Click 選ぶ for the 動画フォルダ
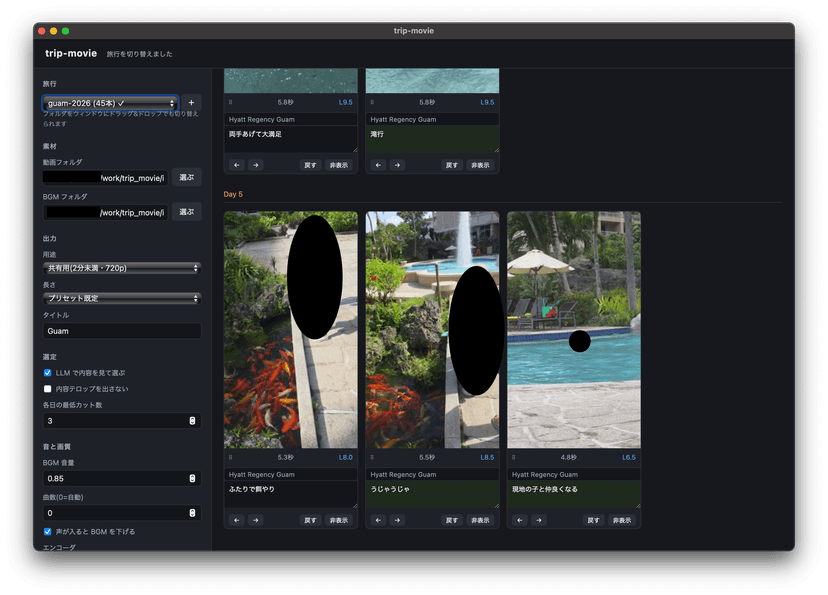 coord(186,177)
